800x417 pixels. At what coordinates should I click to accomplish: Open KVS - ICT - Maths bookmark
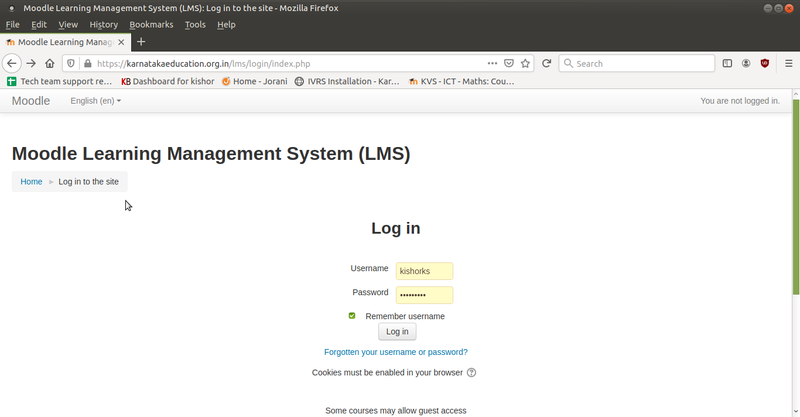tap(462, 81)
